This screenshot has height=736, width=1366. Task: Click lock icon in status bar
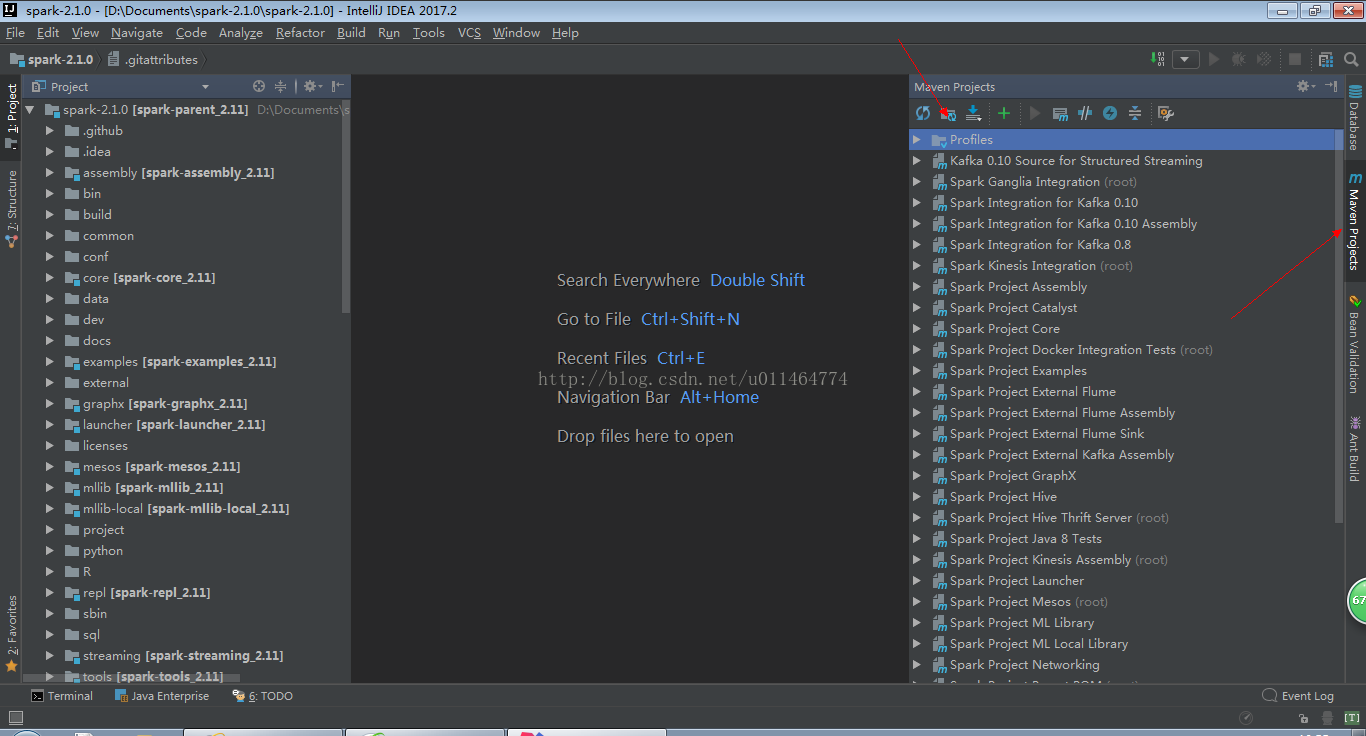click(x=1303, y=718)
